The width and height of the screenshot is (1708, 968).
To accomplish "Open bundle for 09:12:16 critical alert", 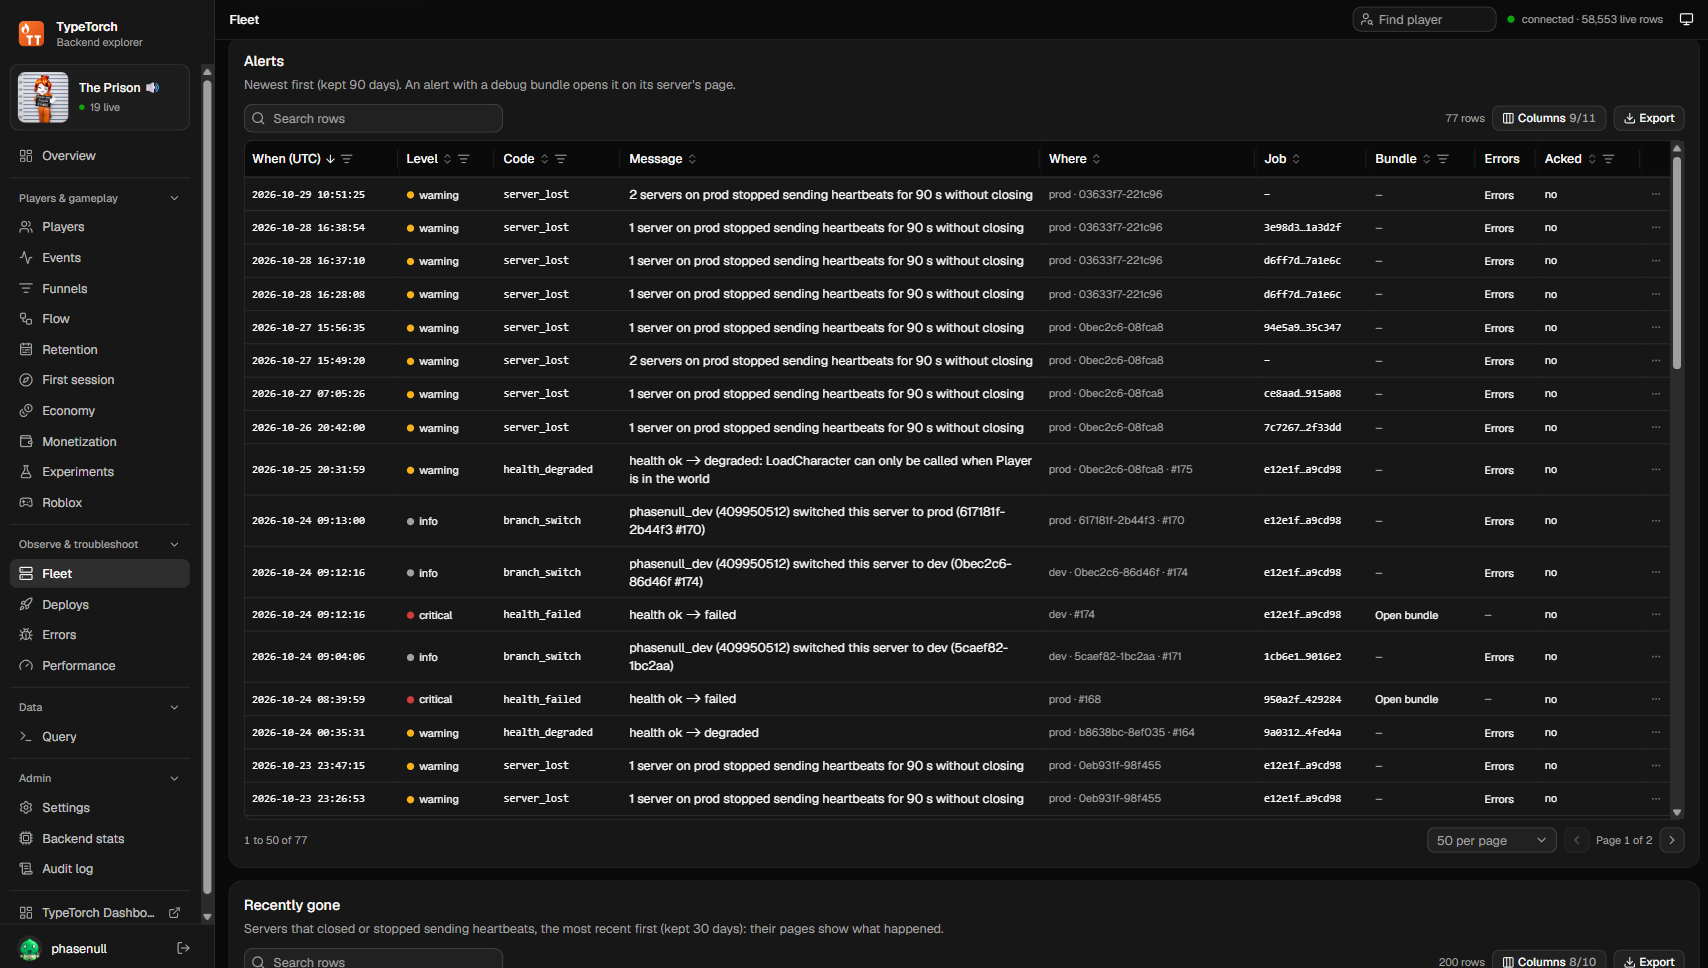I will pyautogui.click(x=1406, y=615).
